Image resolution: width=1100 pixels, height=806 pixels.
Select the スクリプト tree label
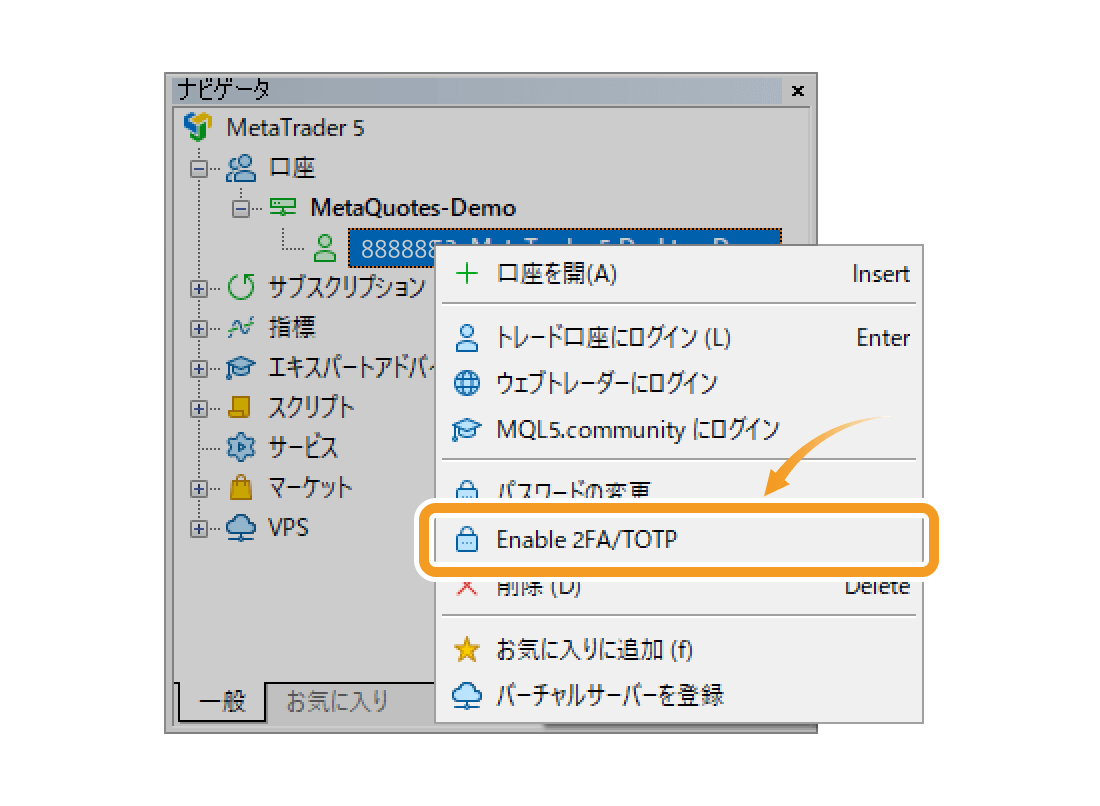point(311,408)
